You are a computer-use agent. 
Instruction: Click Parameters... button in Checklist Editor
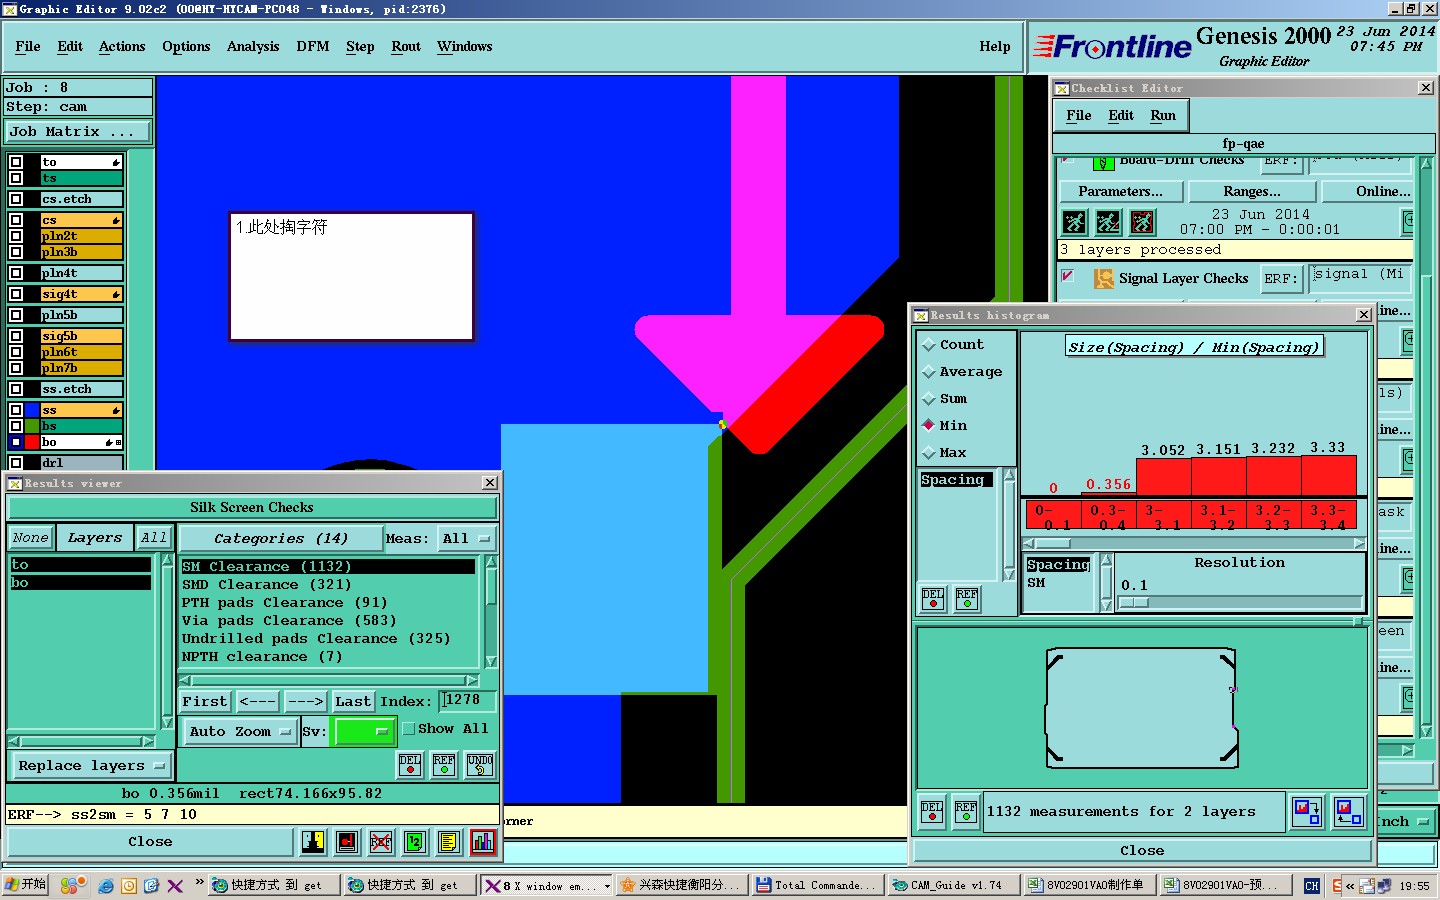[1121, 191]
